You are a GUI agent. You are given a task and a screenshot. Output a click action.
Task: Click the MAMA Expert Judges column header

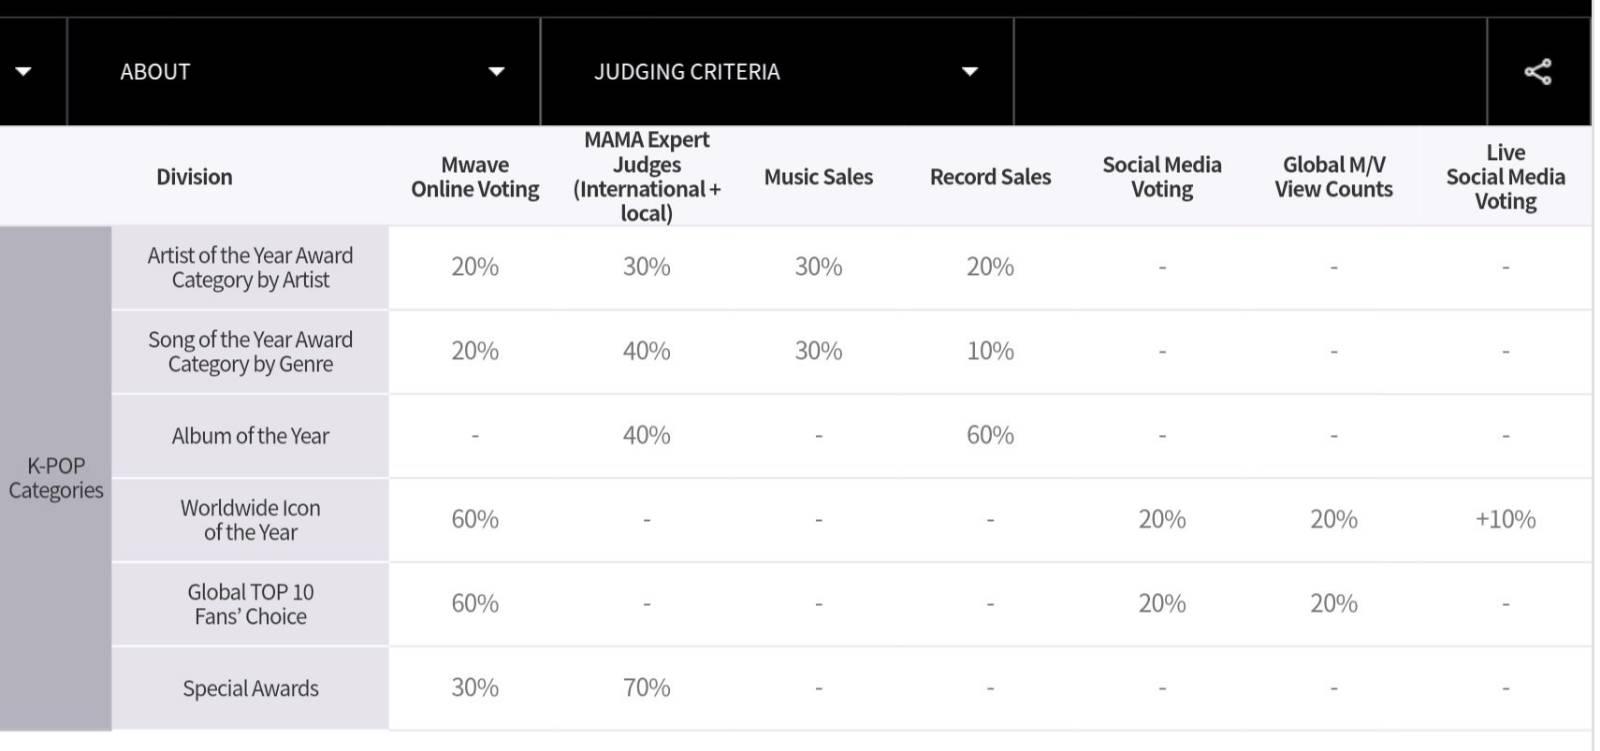point(646,177)
